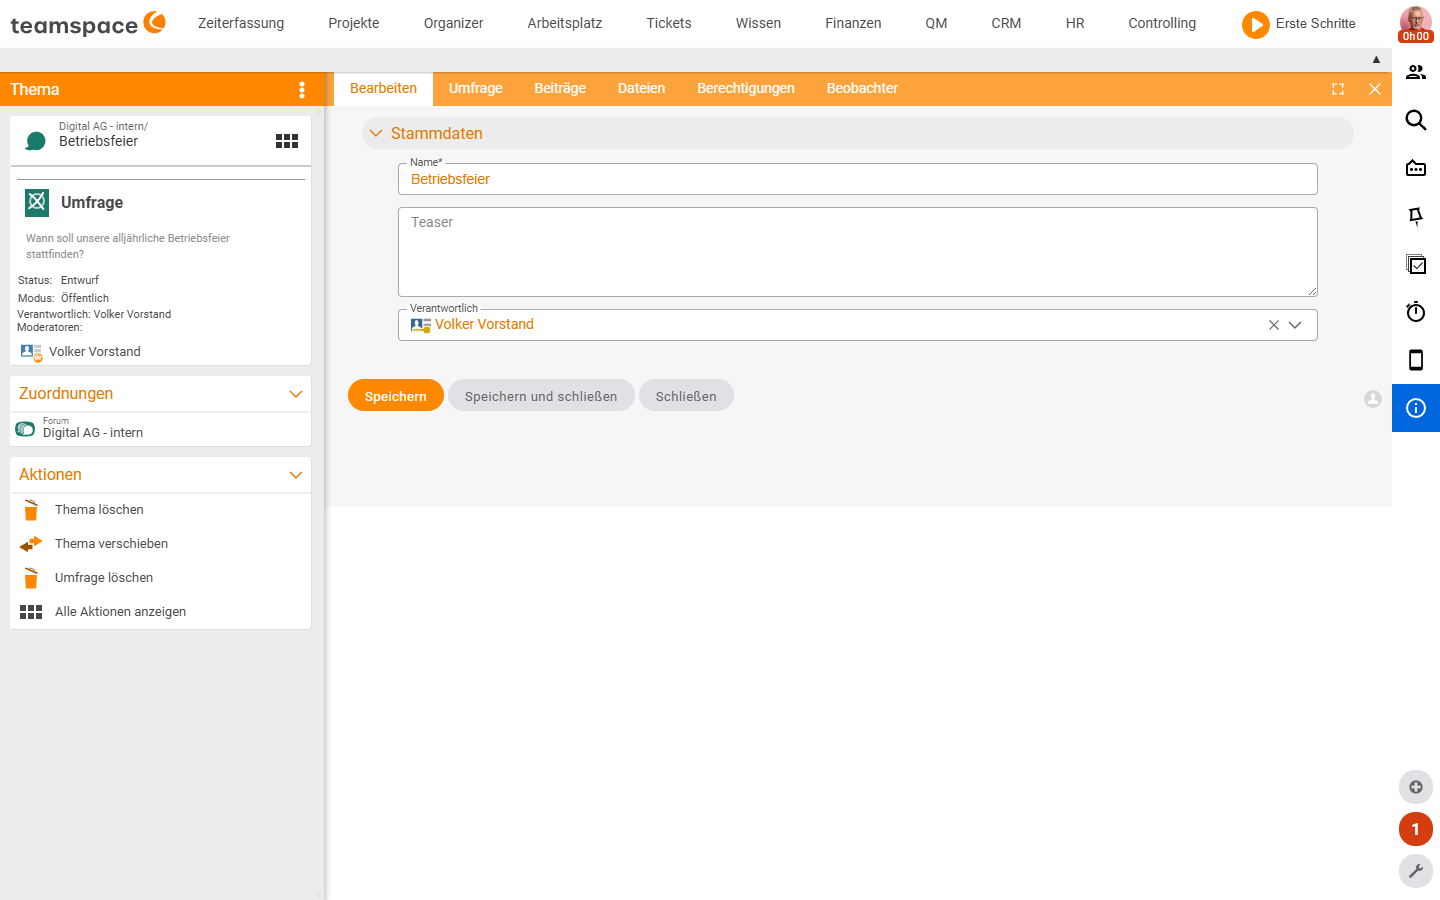The width and height of the screenshot is (1440, 900).
Task: Click the orange Speichern button
Action: (x=396, y=396)
